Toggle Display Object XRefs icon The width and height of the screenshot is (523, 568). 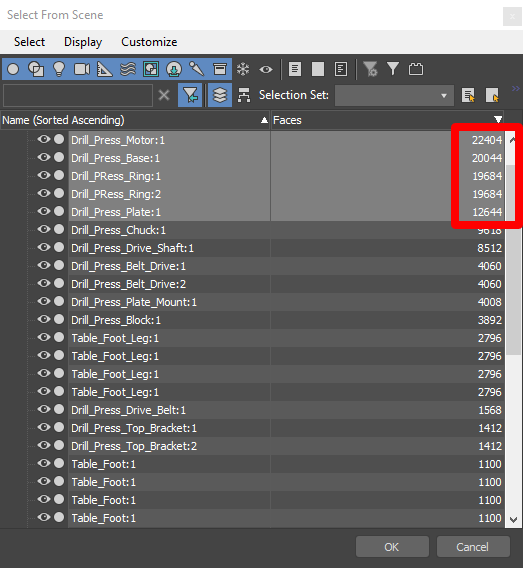174,69
